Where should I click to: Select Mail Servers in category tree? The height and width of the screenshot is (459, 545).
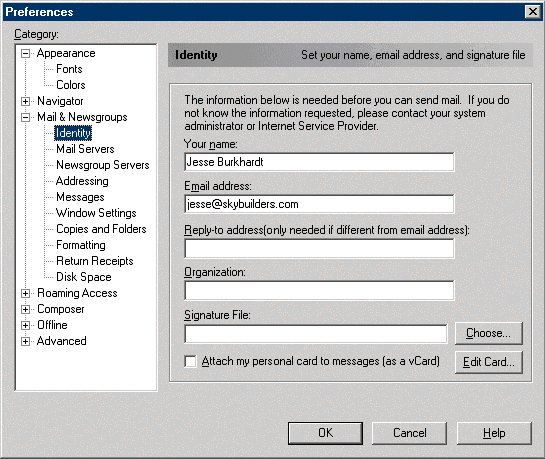(x=85, y=149)
